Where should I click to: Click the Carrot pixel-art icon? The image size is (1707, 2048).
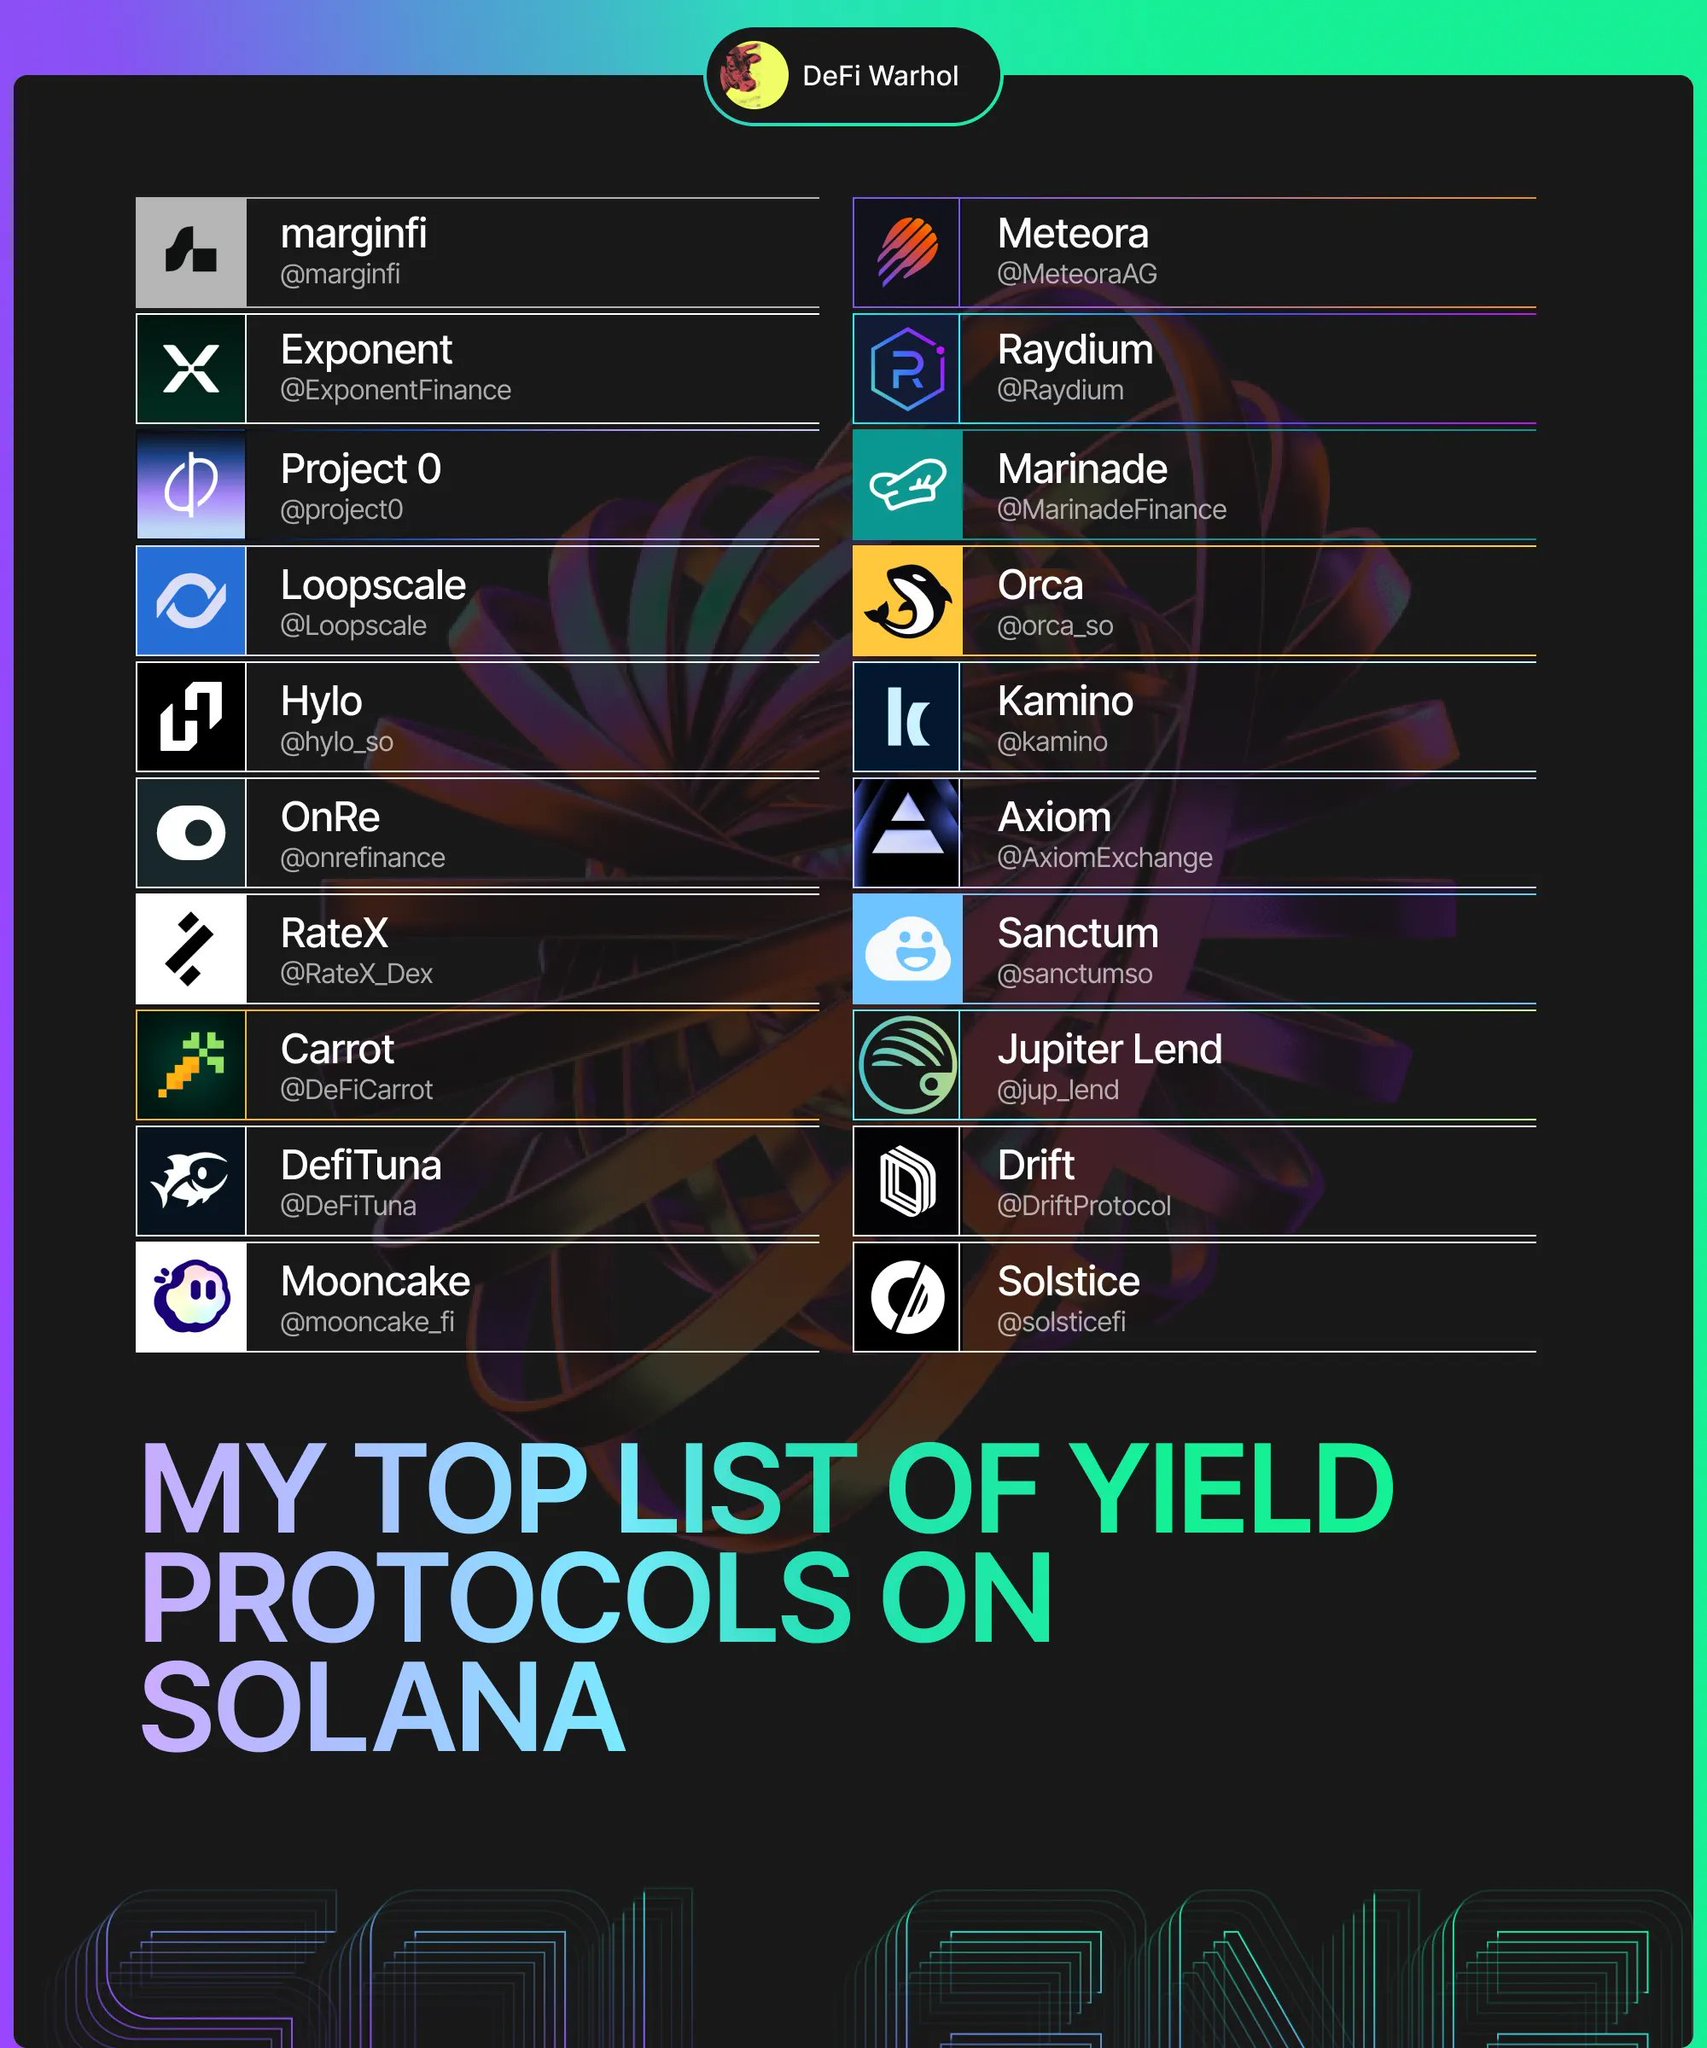tap(191, 1064)
